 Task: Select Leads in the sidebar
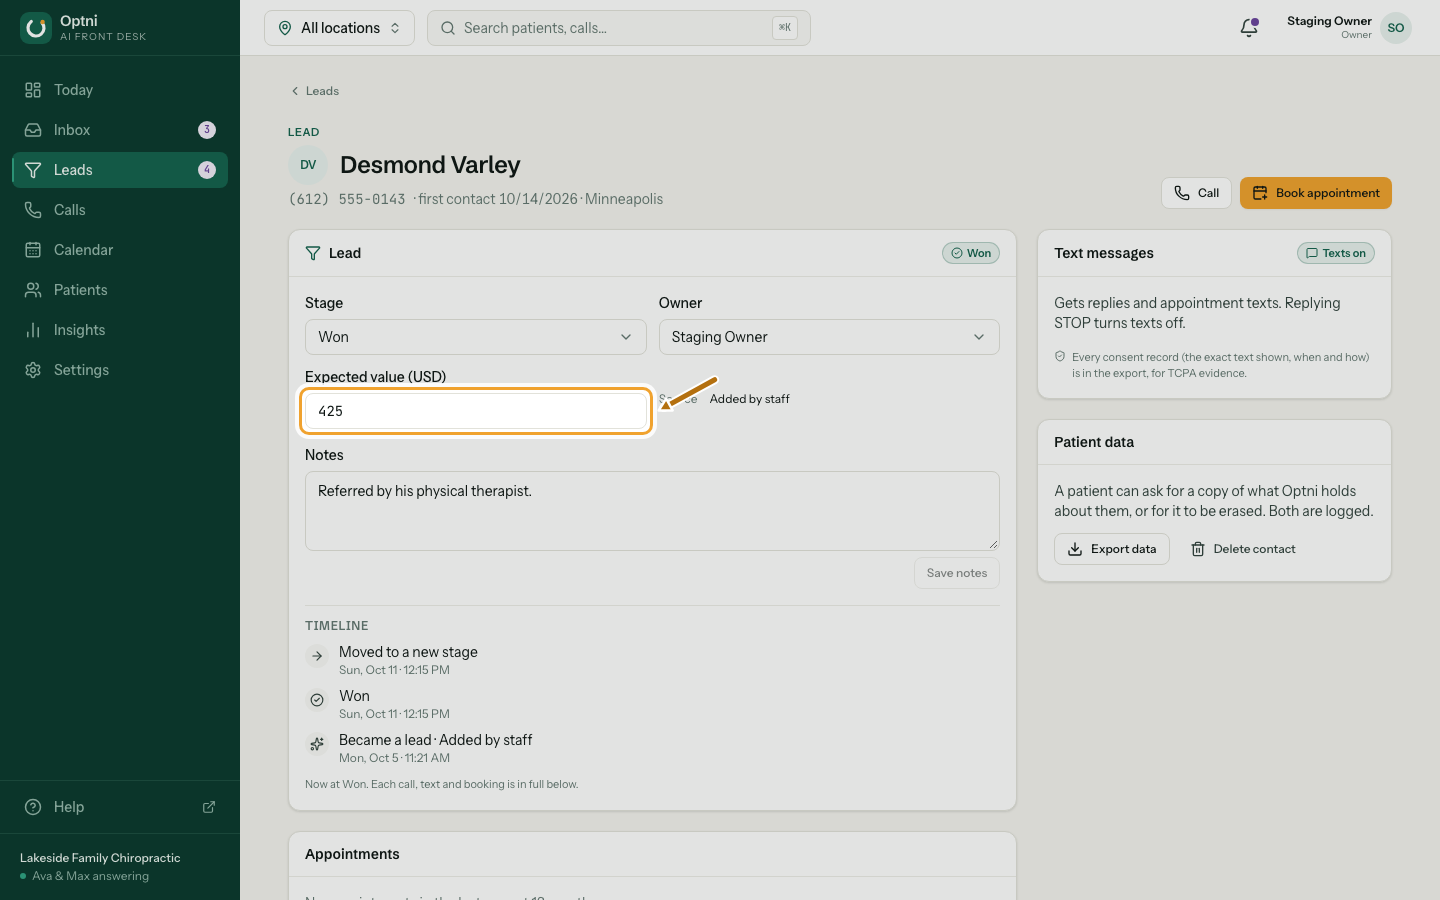click(120, 170)
